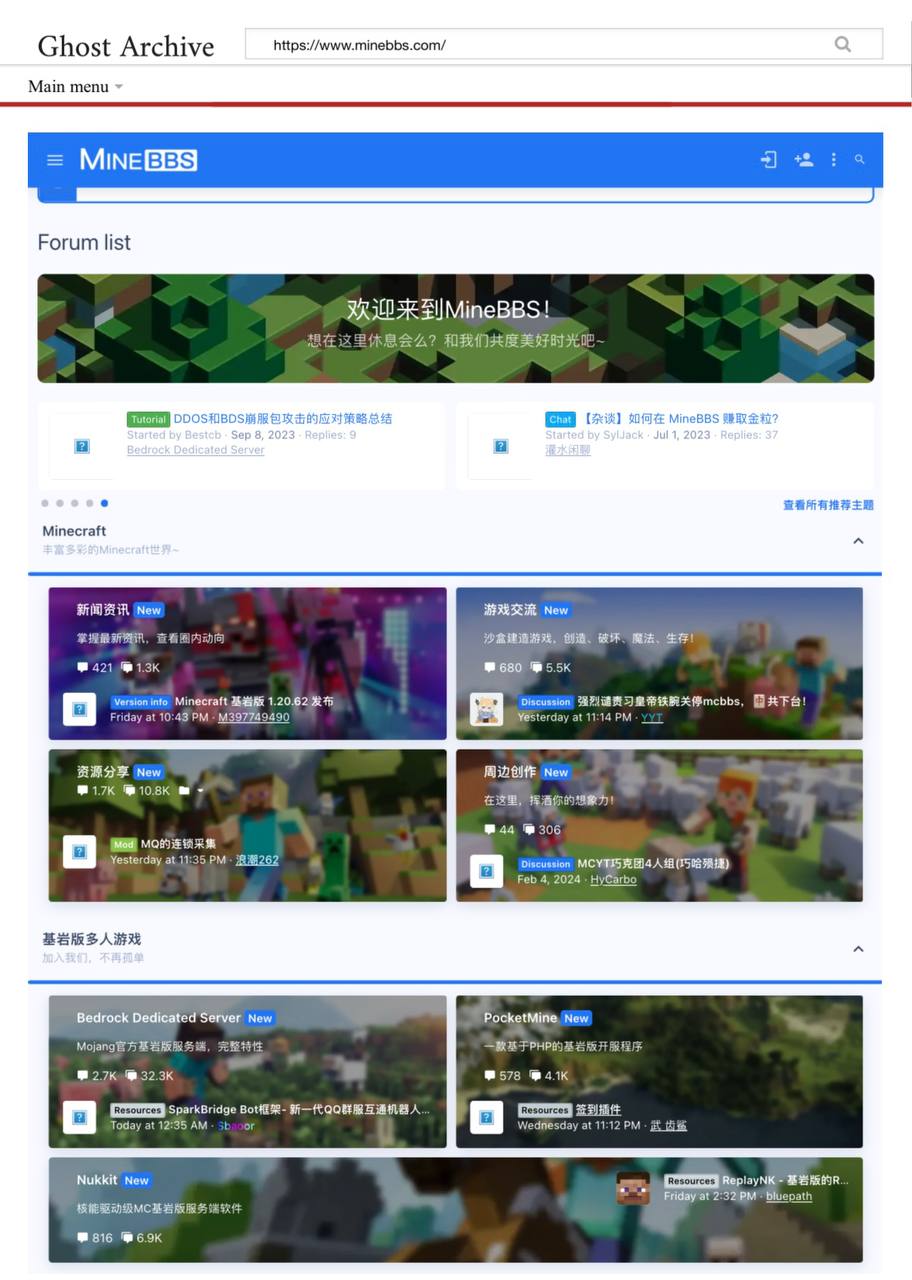The height and width of the screenshot is (1280, 912).
Task: Click the threads icon beside 44
Action: pyautogui.click(x=489, y=830)
